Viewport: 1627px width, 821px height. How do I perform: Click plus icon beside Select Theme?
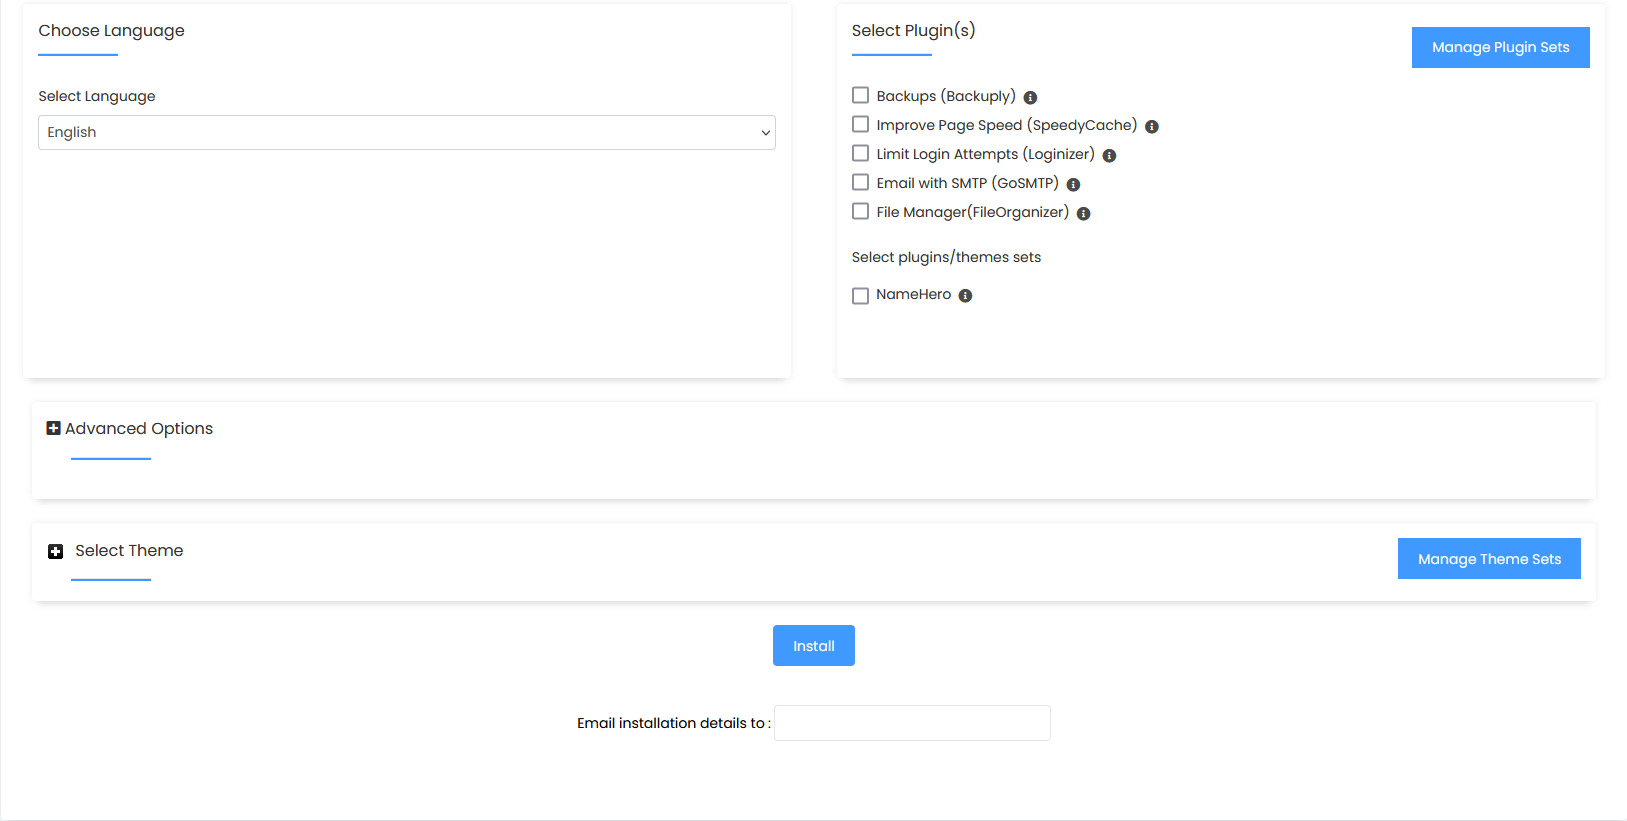(x=56, y=551)
